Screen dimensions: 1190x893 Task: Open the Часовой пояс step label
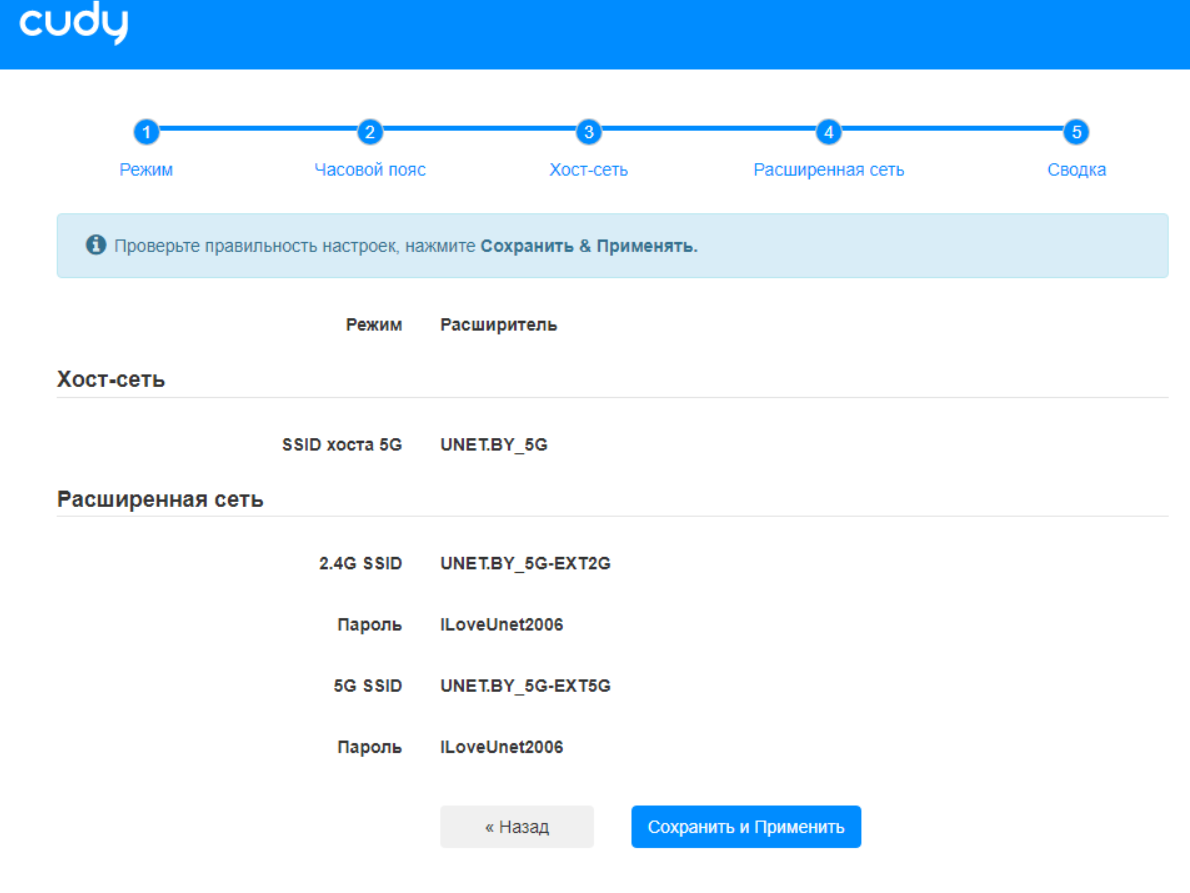370,170
